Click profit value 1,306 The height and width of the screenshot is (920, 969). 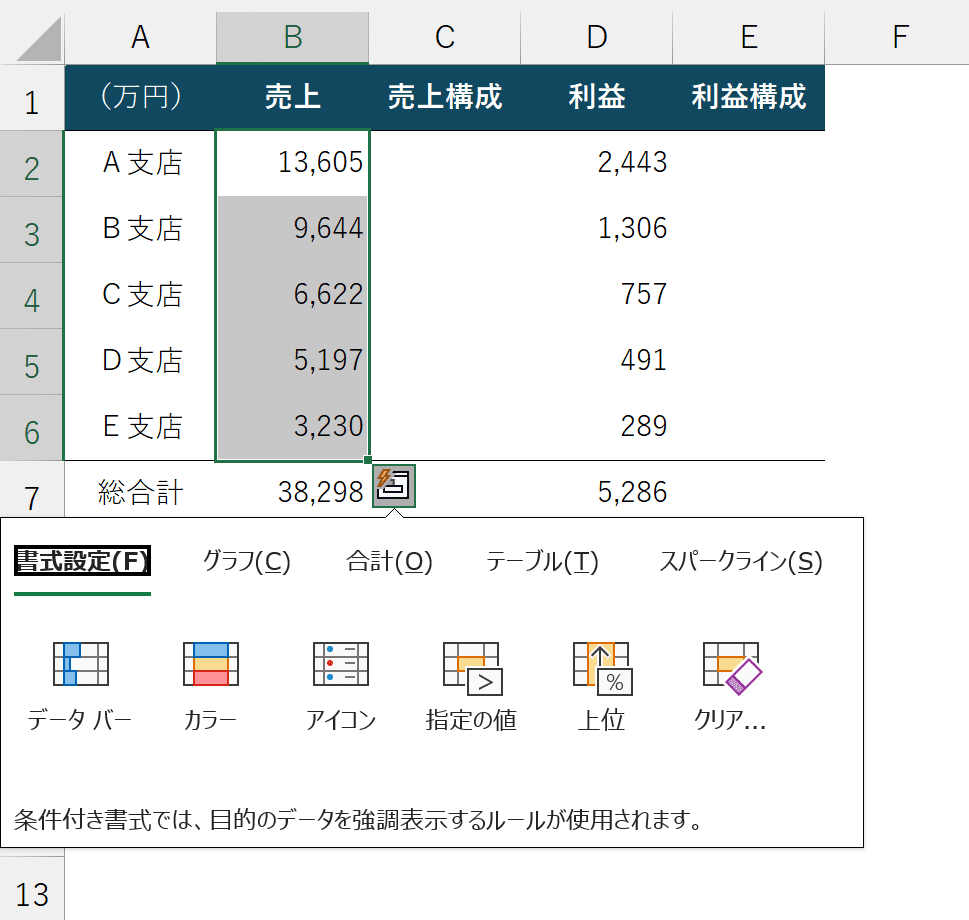(596, 230)
